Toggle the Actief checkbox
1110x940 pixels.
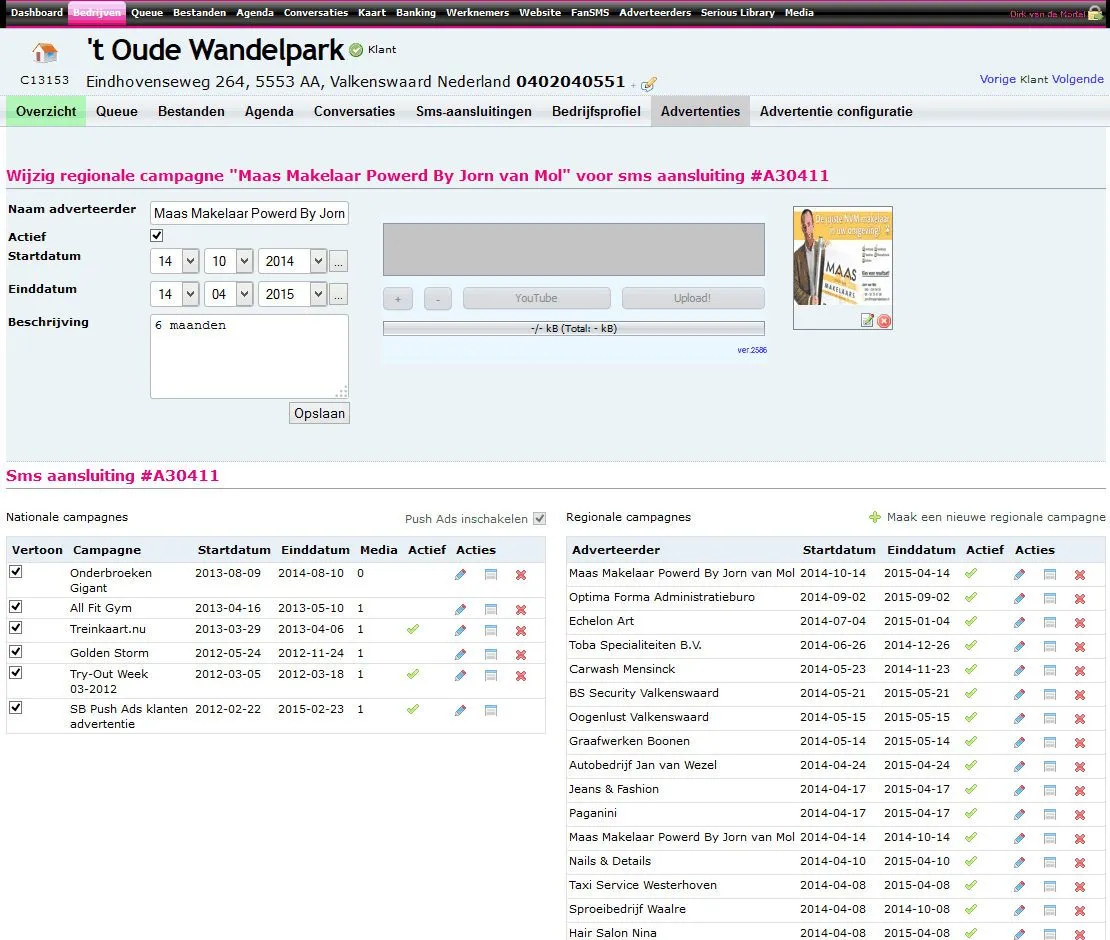click(156, 236)
